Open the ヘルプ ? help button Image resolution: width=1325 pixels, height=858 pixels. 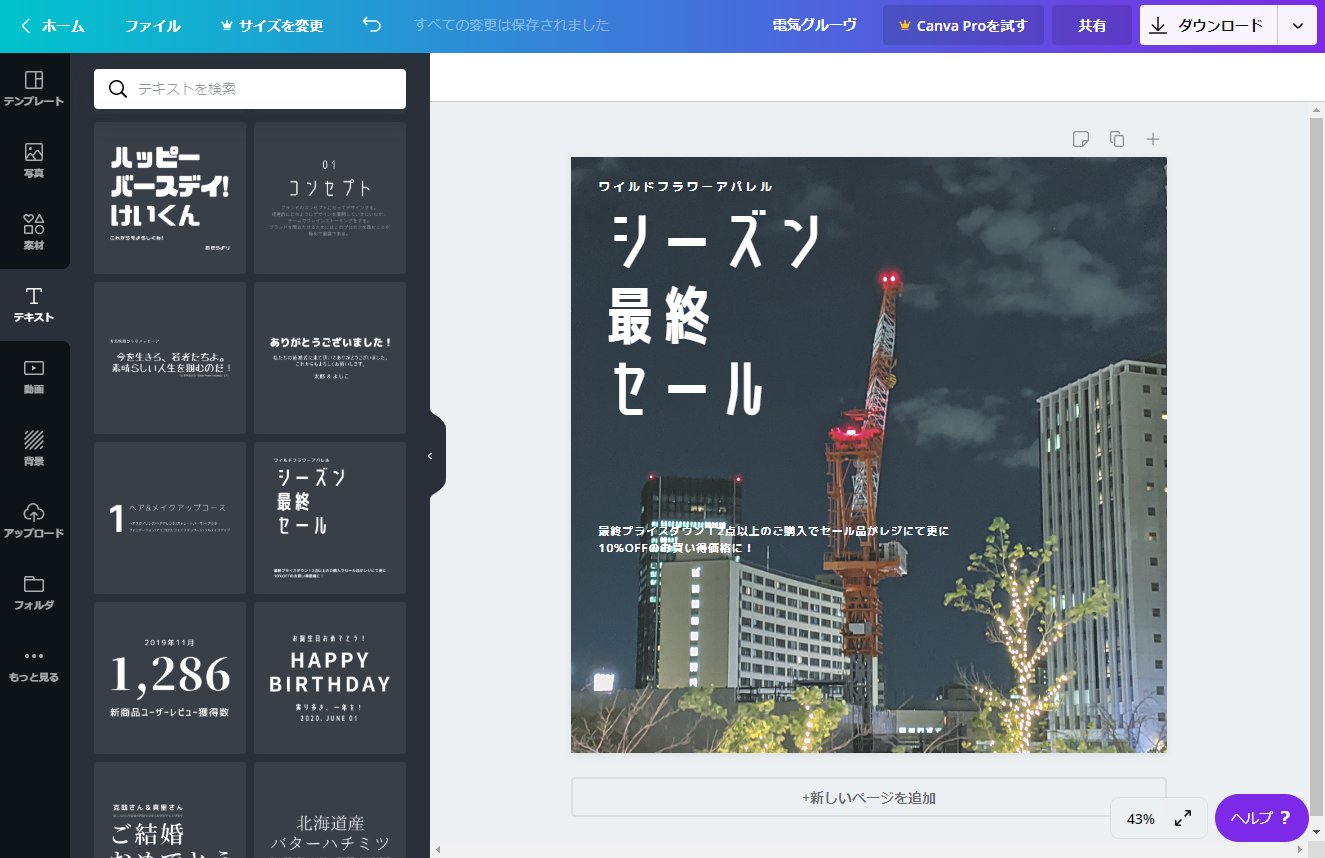coord(1261,818)
